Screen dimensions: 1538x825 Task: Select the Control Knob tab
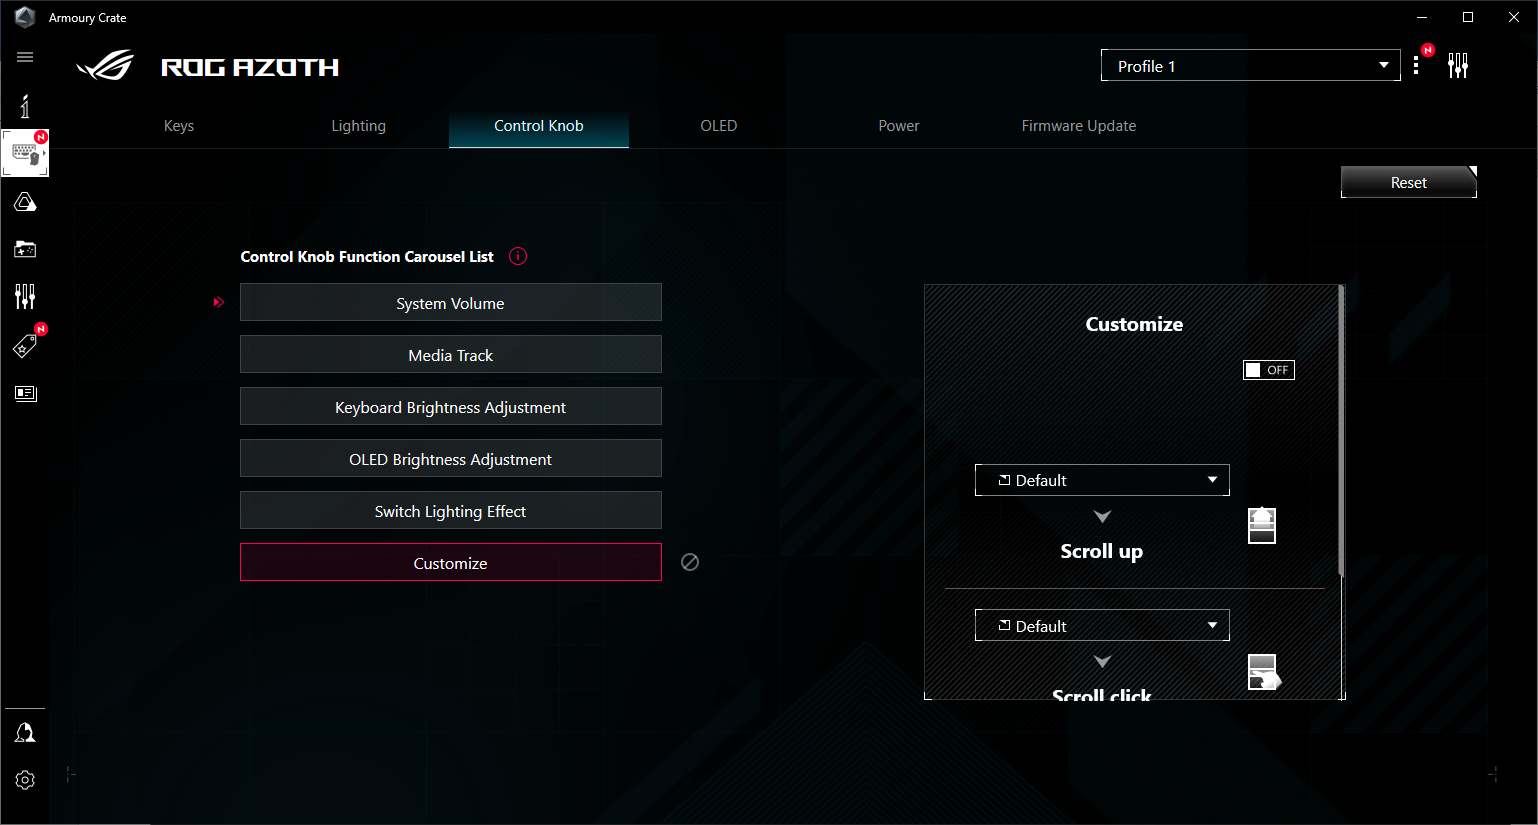point(539,126)
